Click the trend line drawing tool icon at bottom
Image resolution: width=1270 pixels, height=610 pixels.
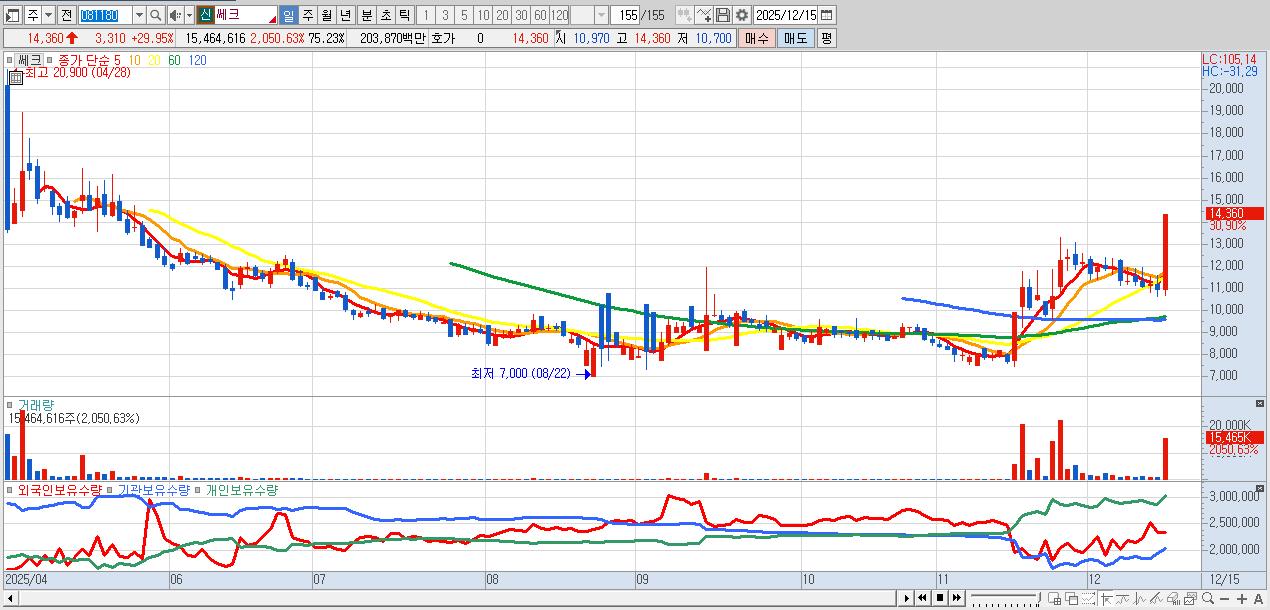(x=1155, y=598)
